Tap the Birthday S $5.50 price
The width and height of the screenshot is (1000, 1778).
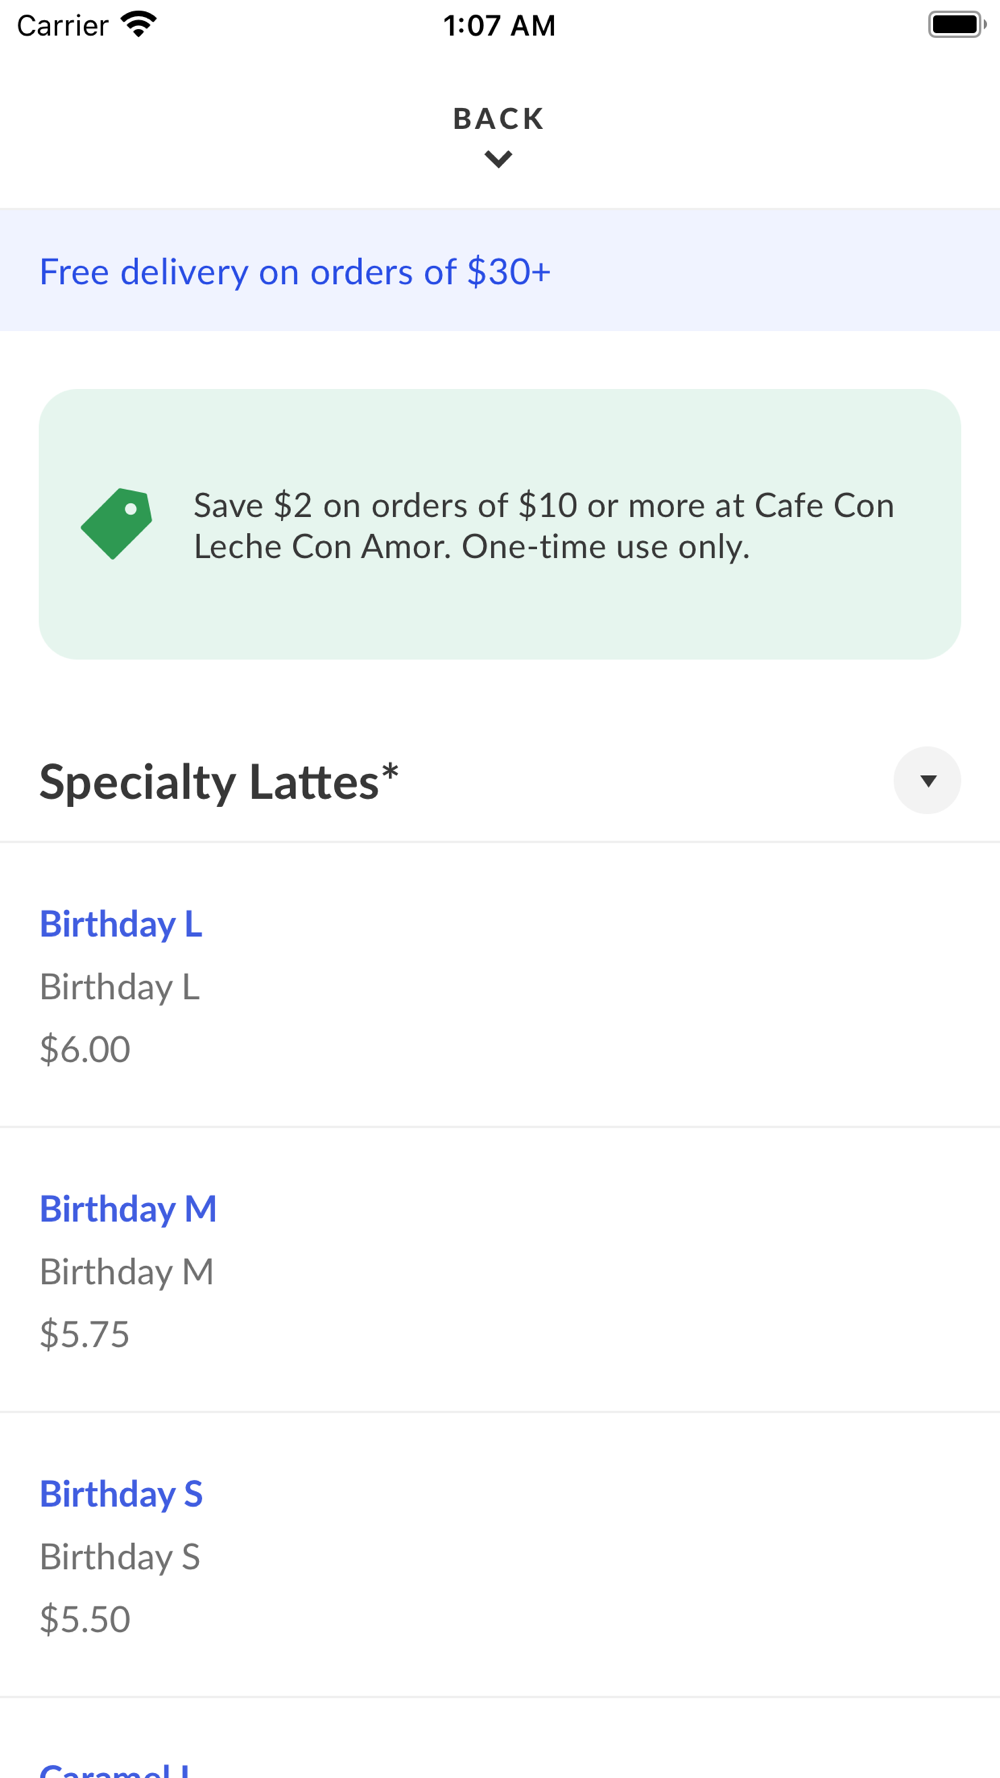[x=85, y=1619]
